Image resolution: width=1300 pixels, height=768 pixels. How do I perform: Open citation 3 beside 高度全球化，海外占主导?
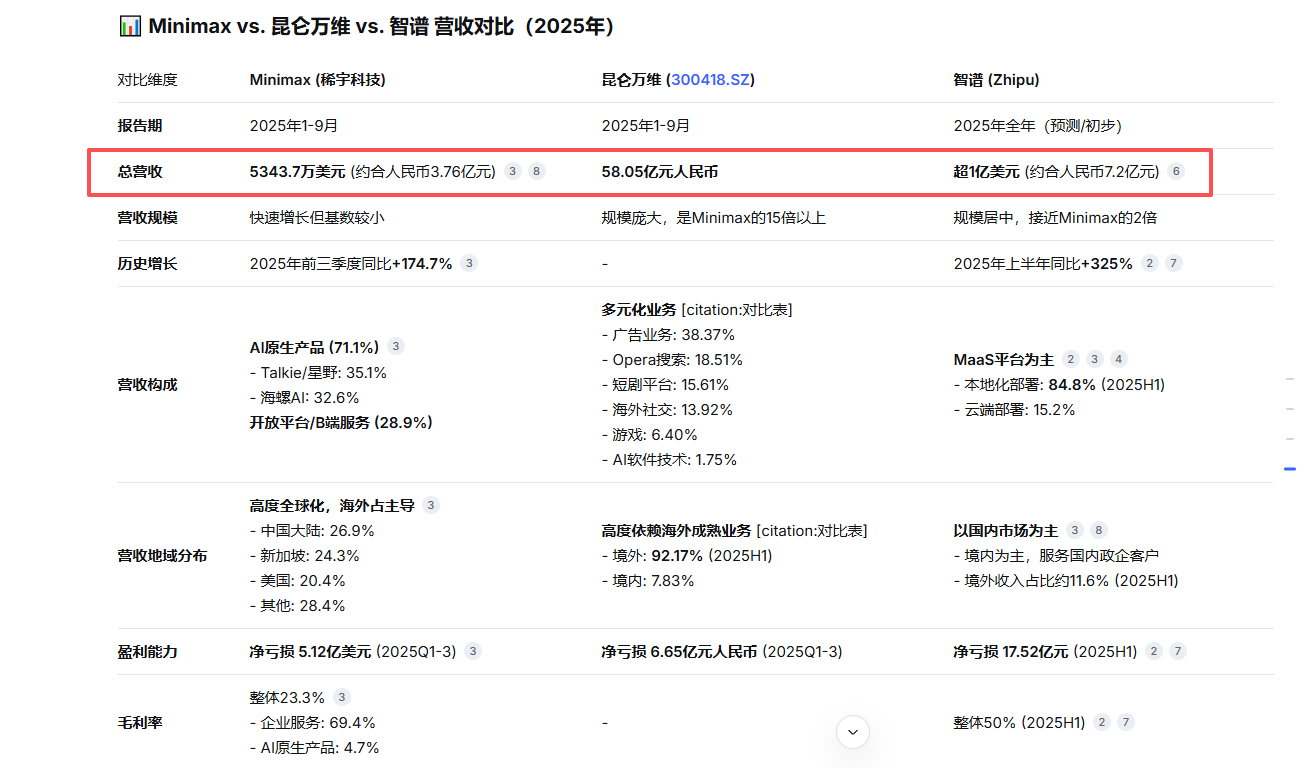pyautogui.click(x=431, y=505)
